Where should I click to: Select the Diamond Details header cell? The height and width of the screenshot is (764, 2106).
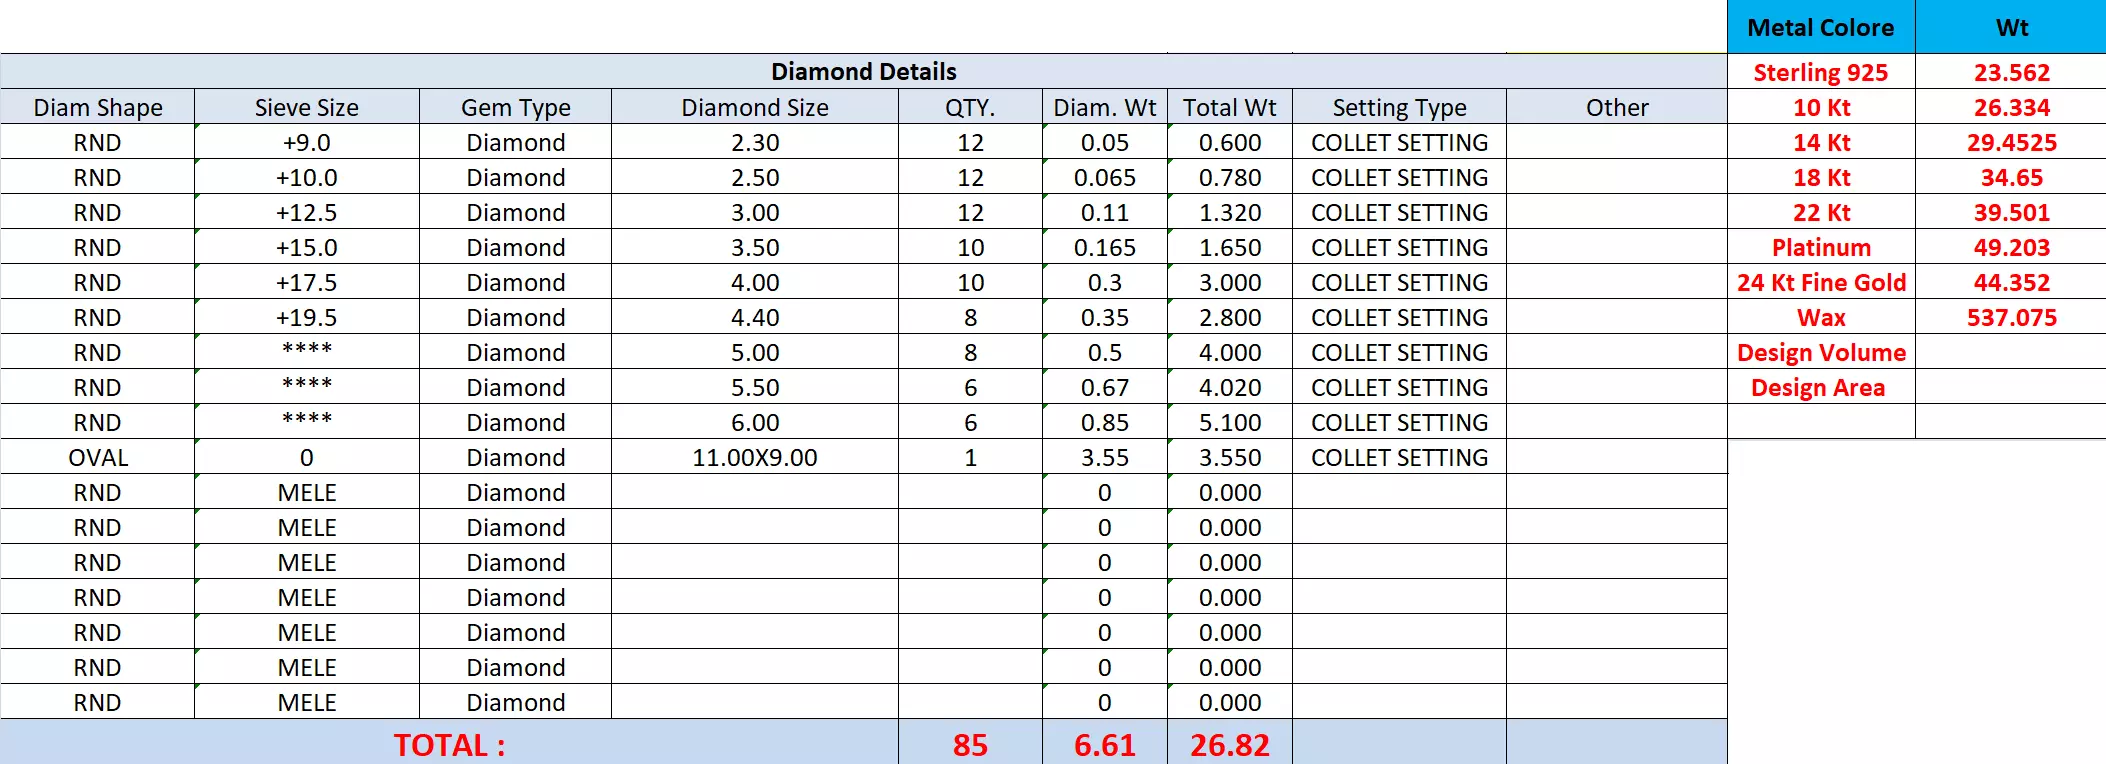click(x=864, y=72)
